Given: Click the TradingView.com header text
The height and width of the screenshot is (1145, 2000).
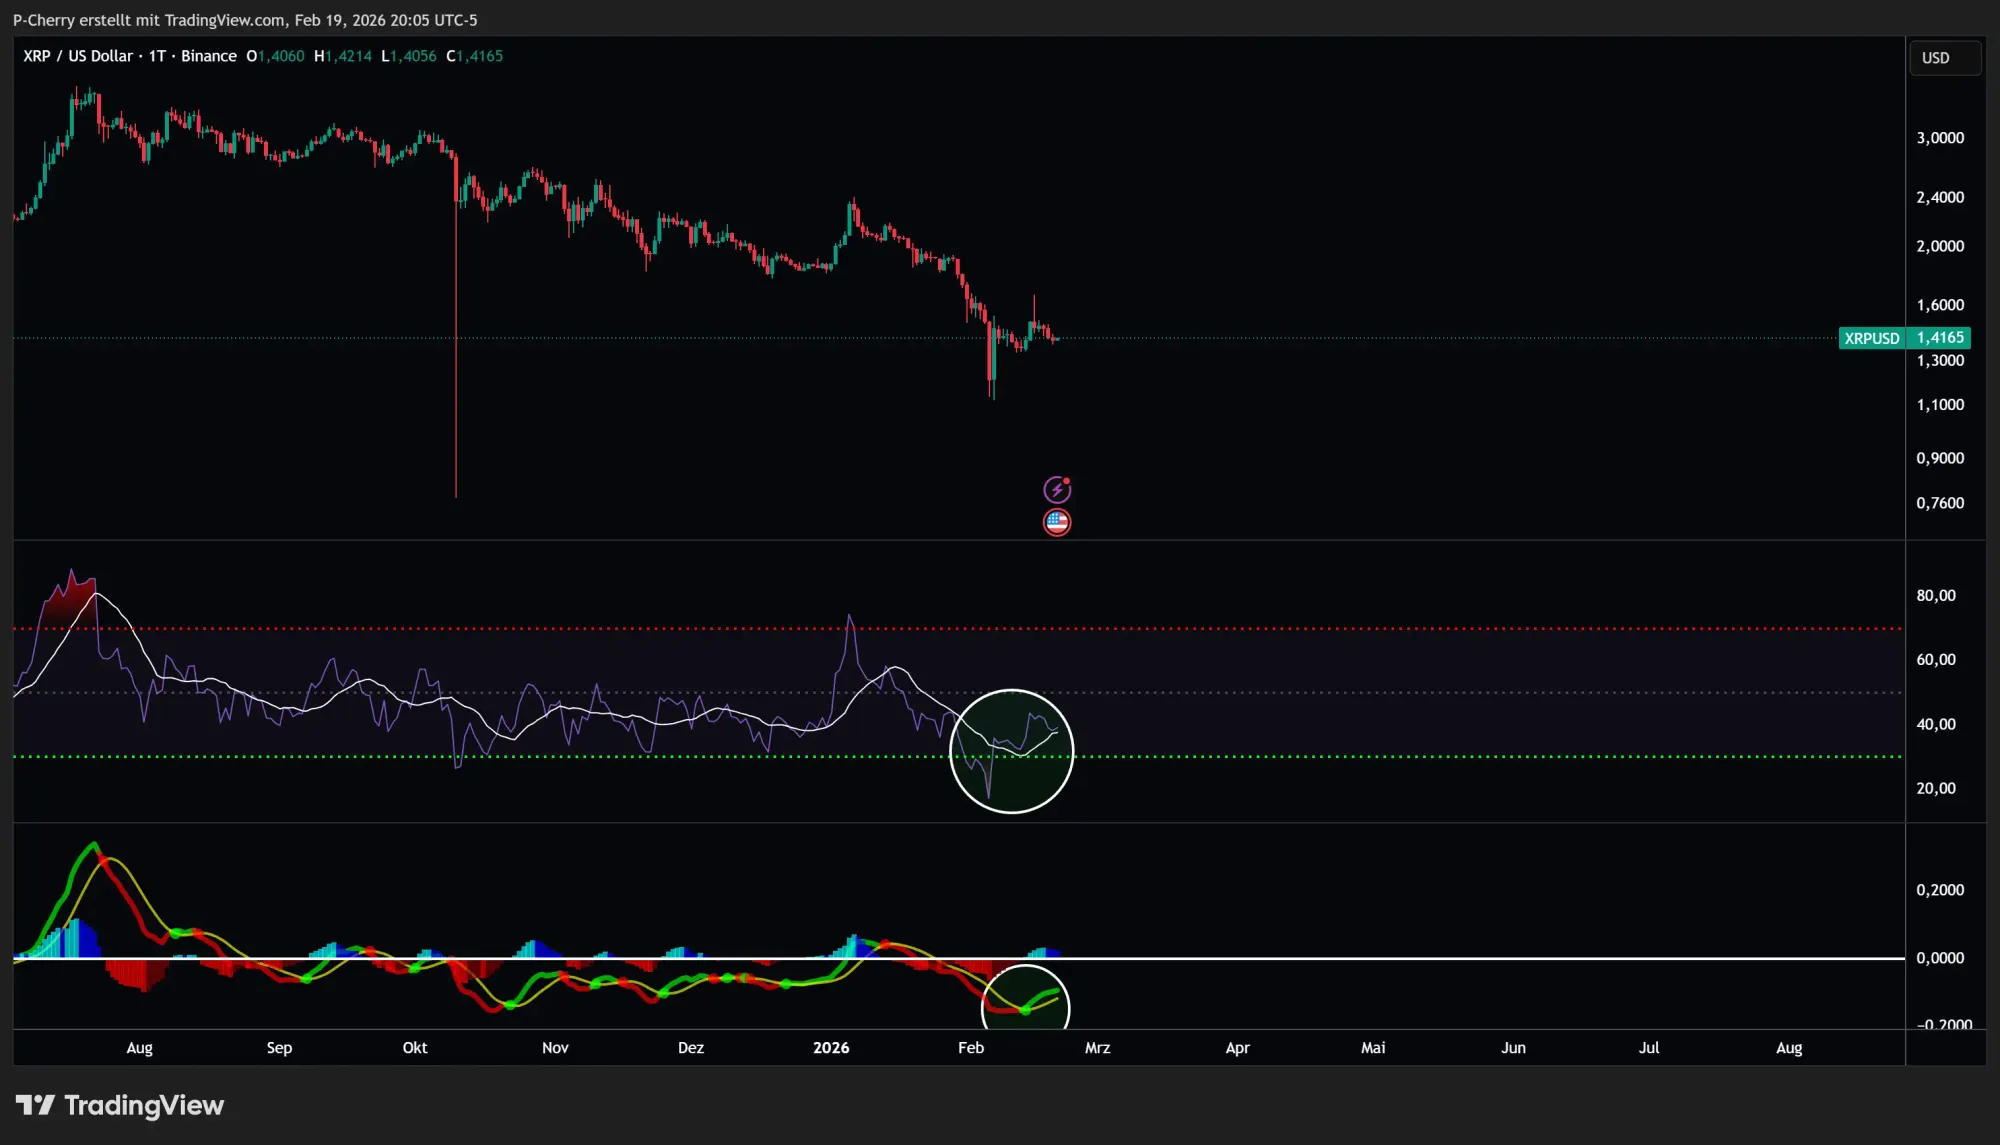Looking at the screenshot, I should coord(224,20).
